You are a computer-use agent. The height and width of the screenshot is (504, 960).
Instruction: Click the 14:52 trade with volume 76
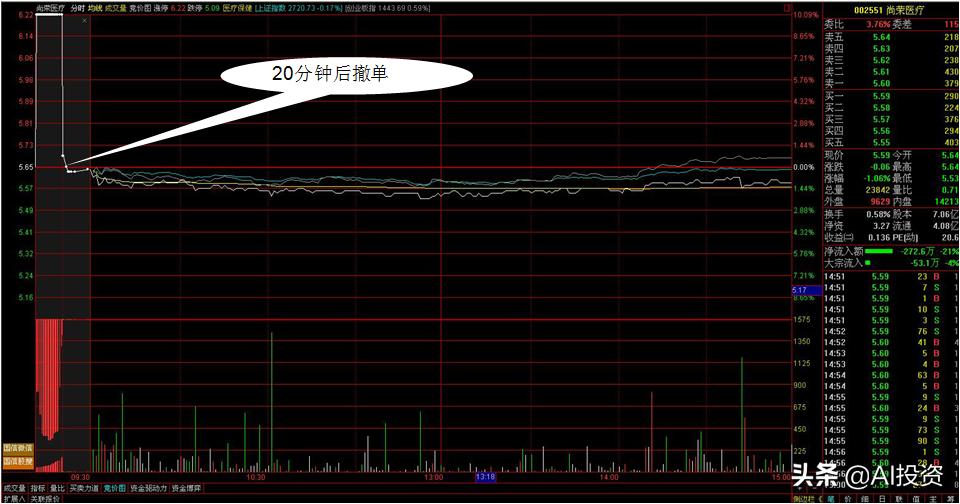coord(891,332)
